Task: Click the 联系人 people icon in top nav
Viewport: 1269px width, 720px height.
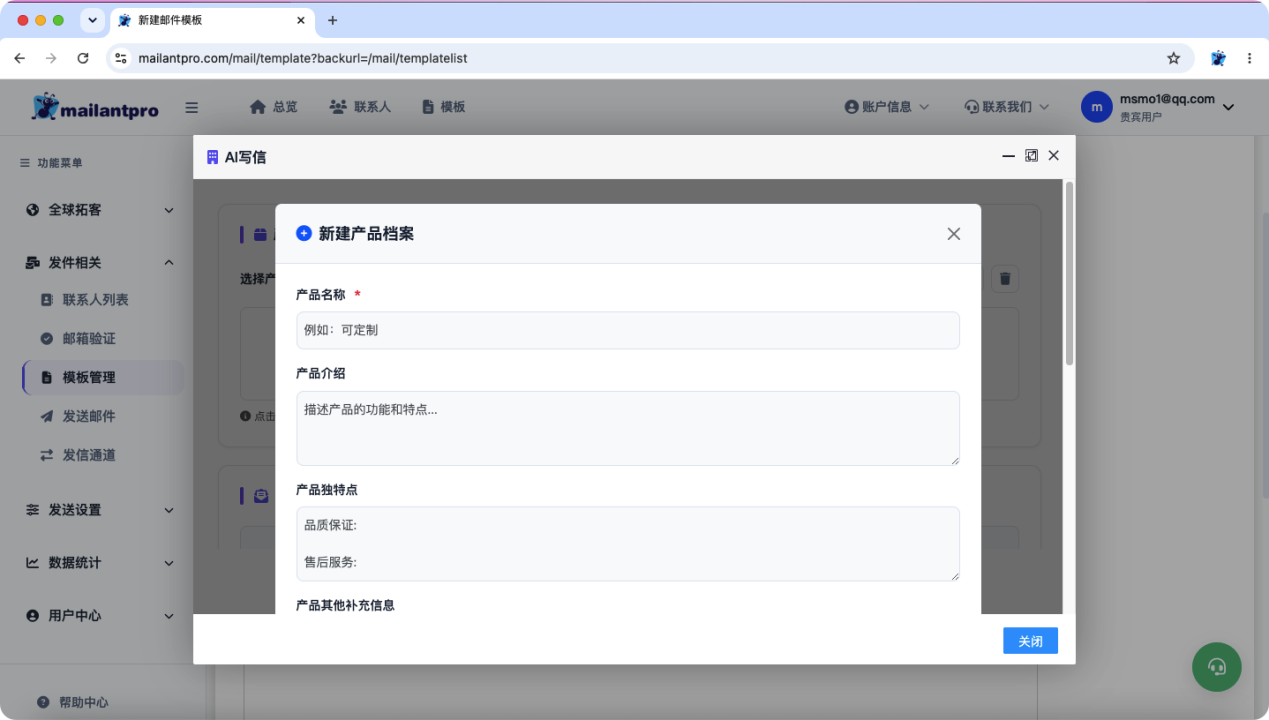Action: tap(338, 107)
